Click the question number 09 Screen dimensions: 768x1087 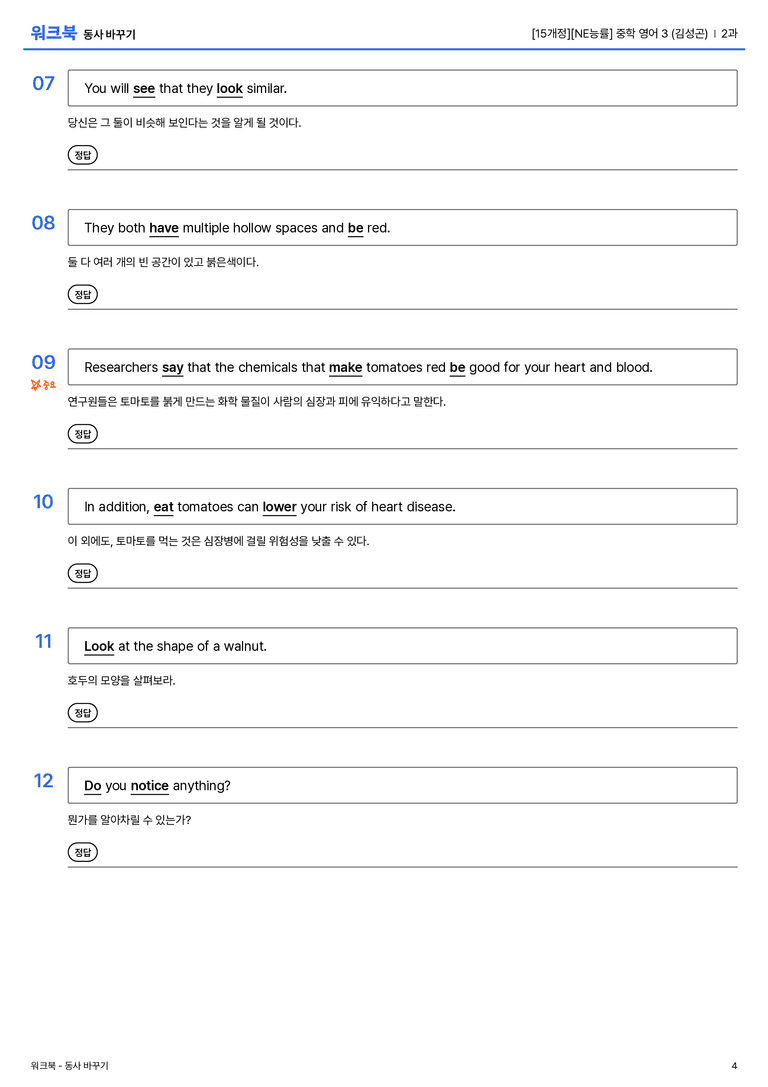tap(44, 363)
